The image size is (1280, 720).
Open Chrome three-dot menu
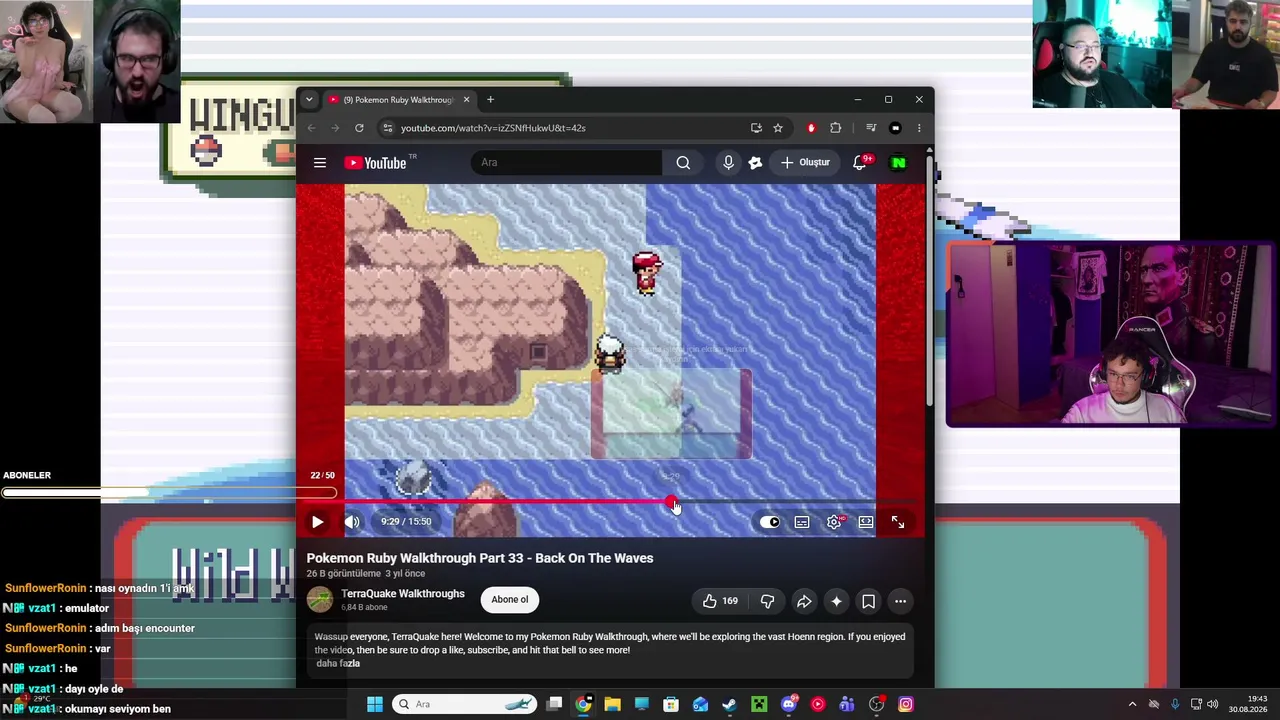919,128
